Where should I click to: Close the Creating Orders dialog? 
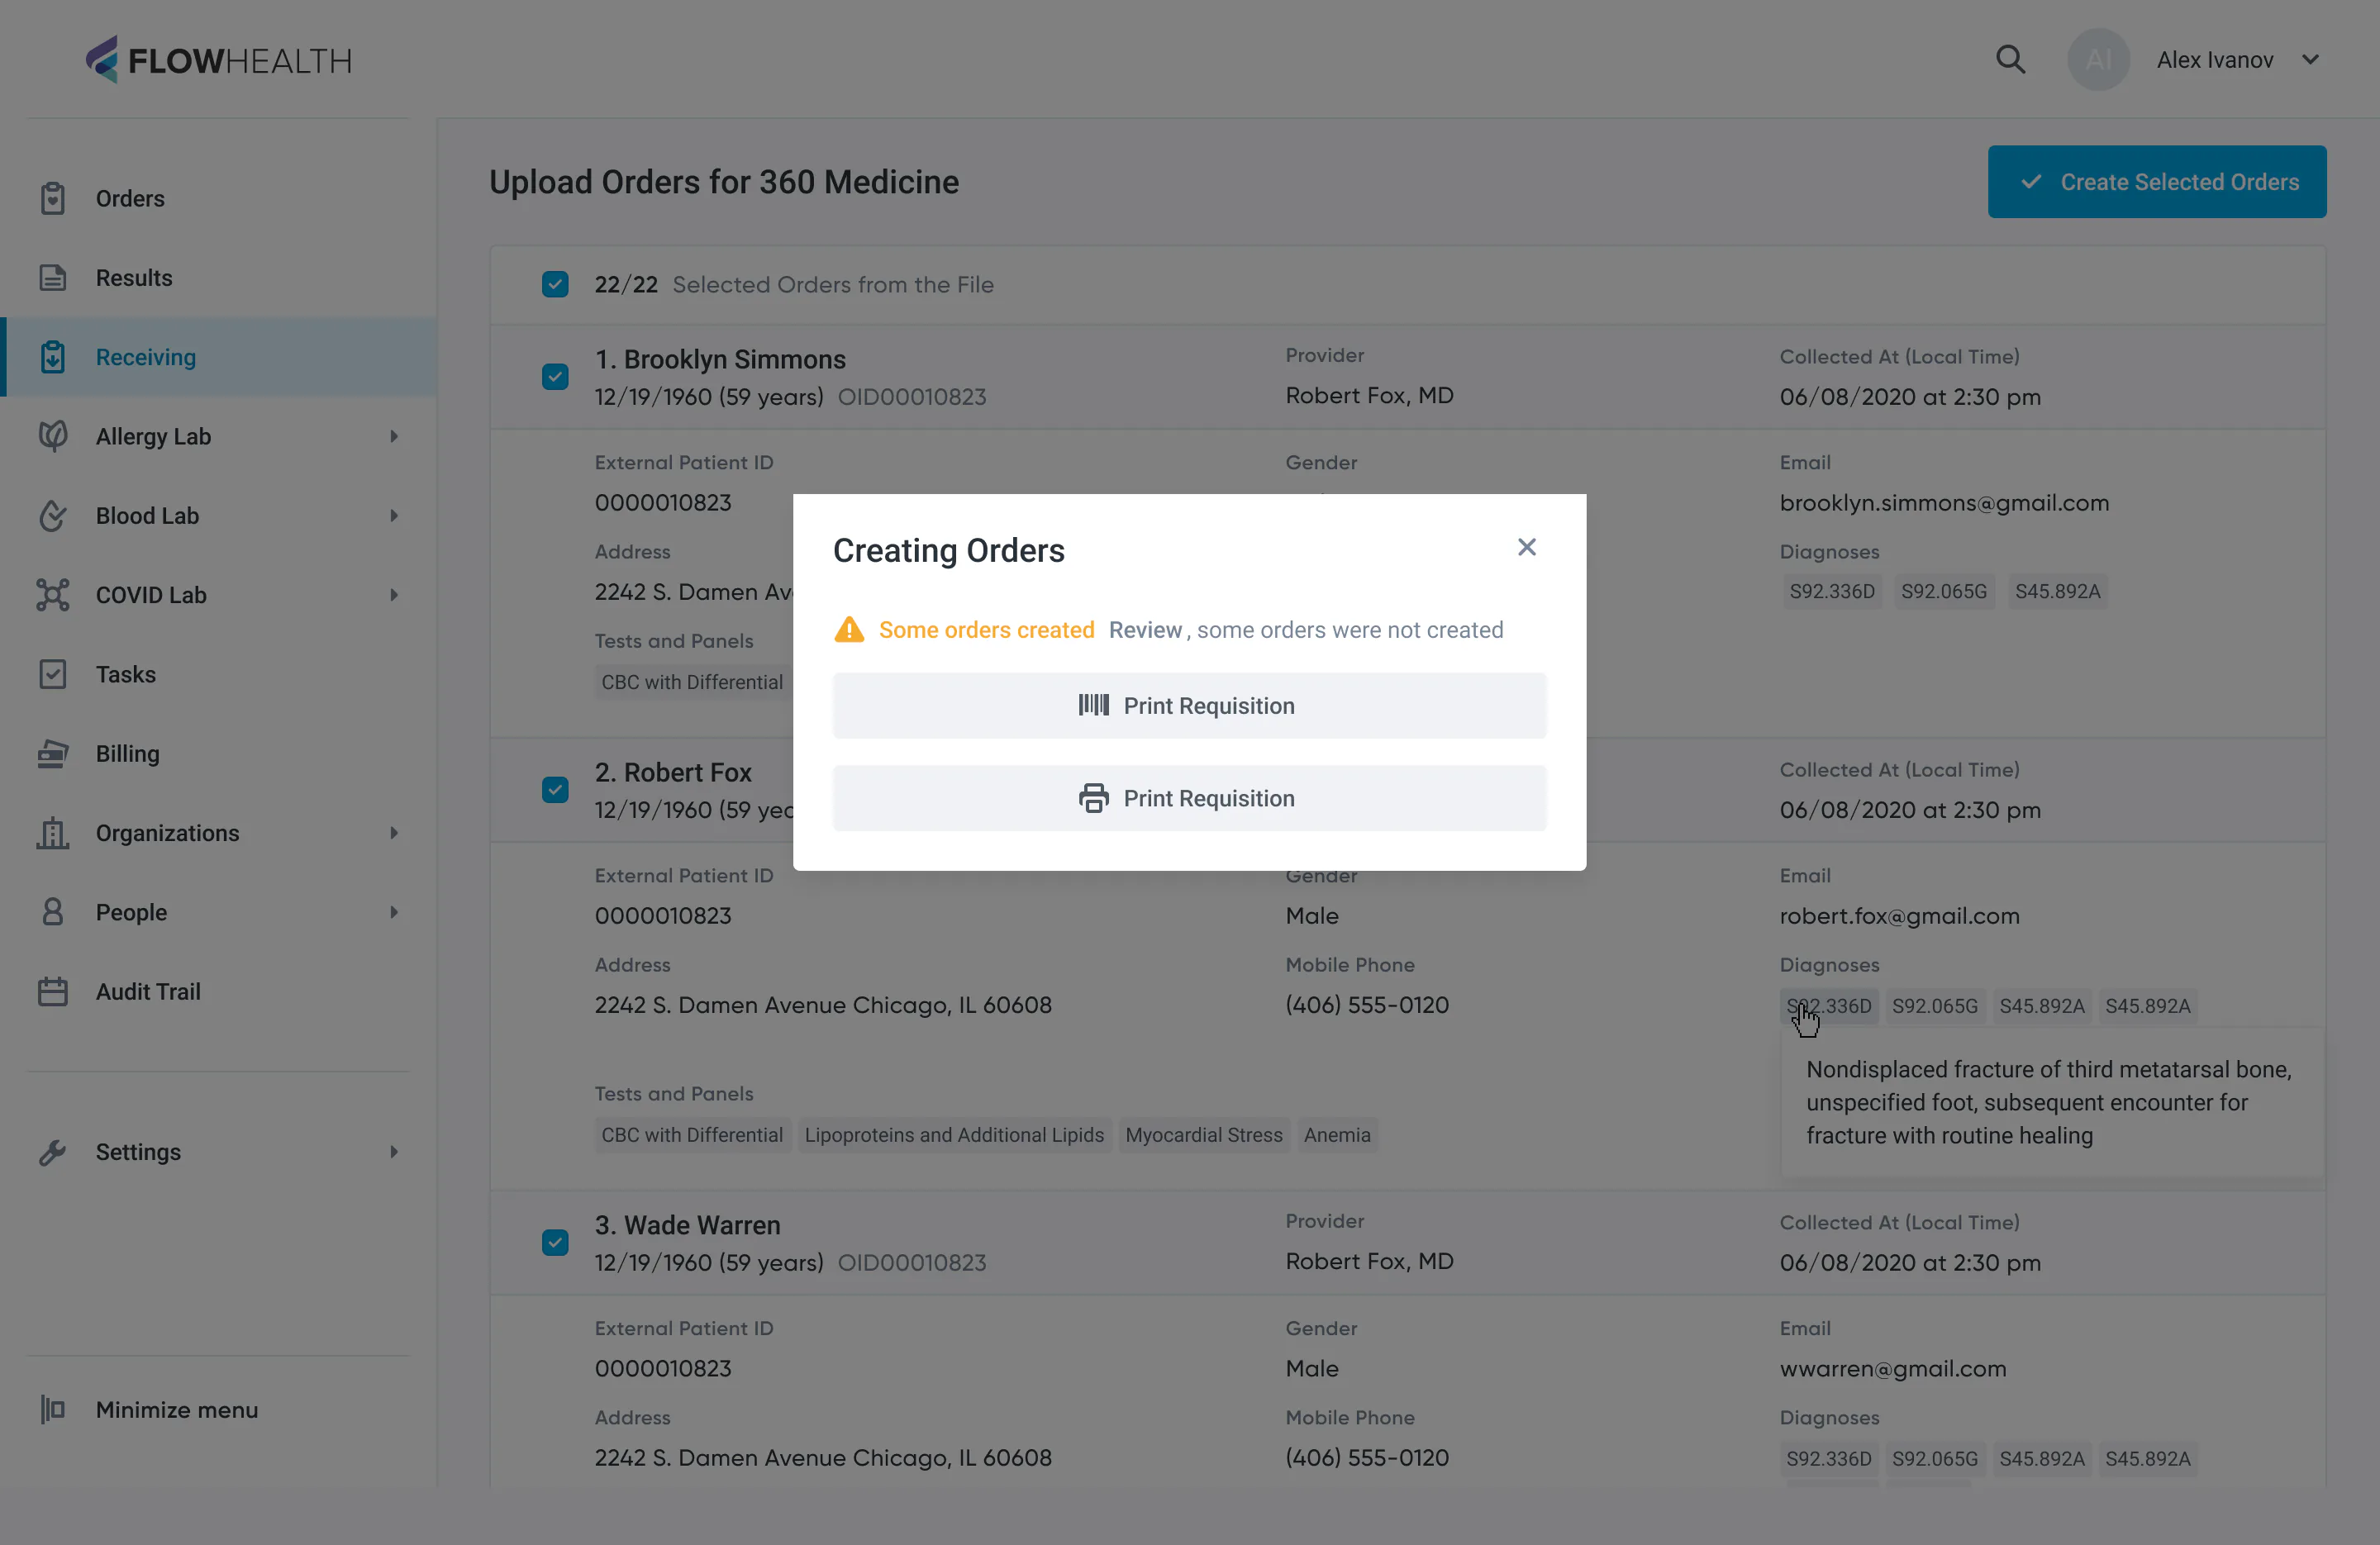[x=1526, y=547]
